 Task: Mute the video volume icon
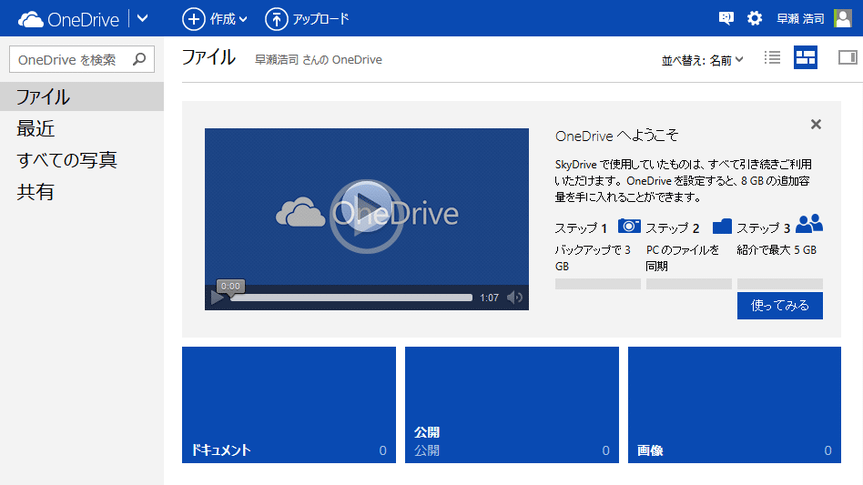(515, 298)
